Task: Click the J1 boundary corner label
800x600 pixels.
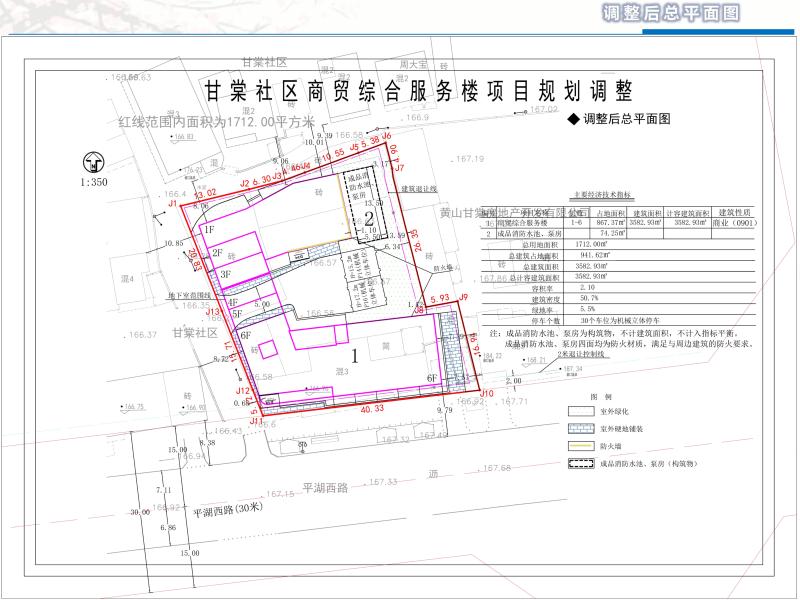Action: click(x=173, y=203)
